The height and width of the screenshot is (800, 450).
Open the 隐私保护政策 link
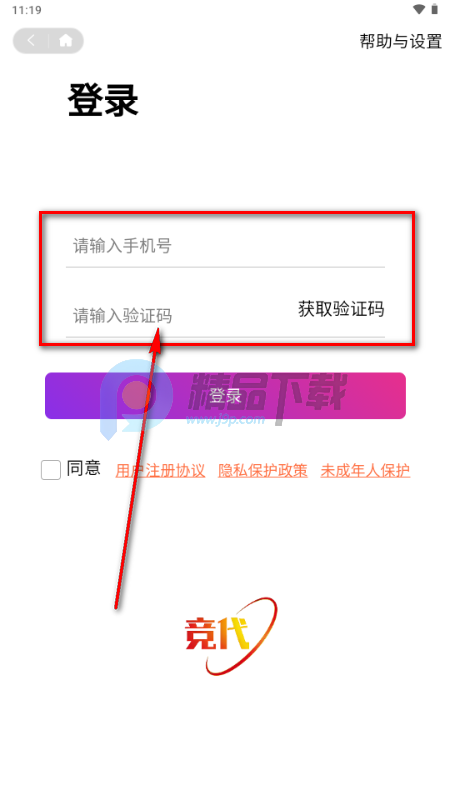click(263, 470)
